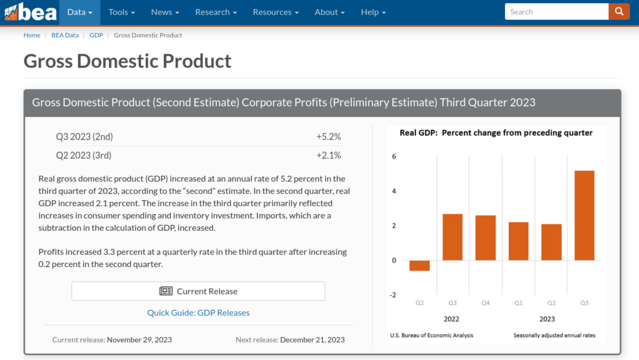Open Quick Guide: GDP Releases link
Image resolution: width=639 pixels, height=360 pixels.
tap(198, 313)
